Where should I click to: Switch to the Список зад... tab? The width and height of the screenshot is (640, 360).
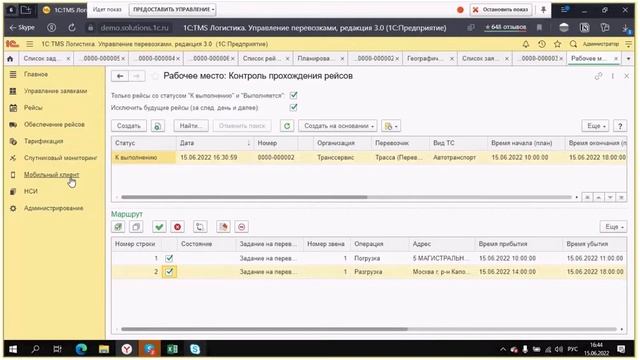point(40,59)
